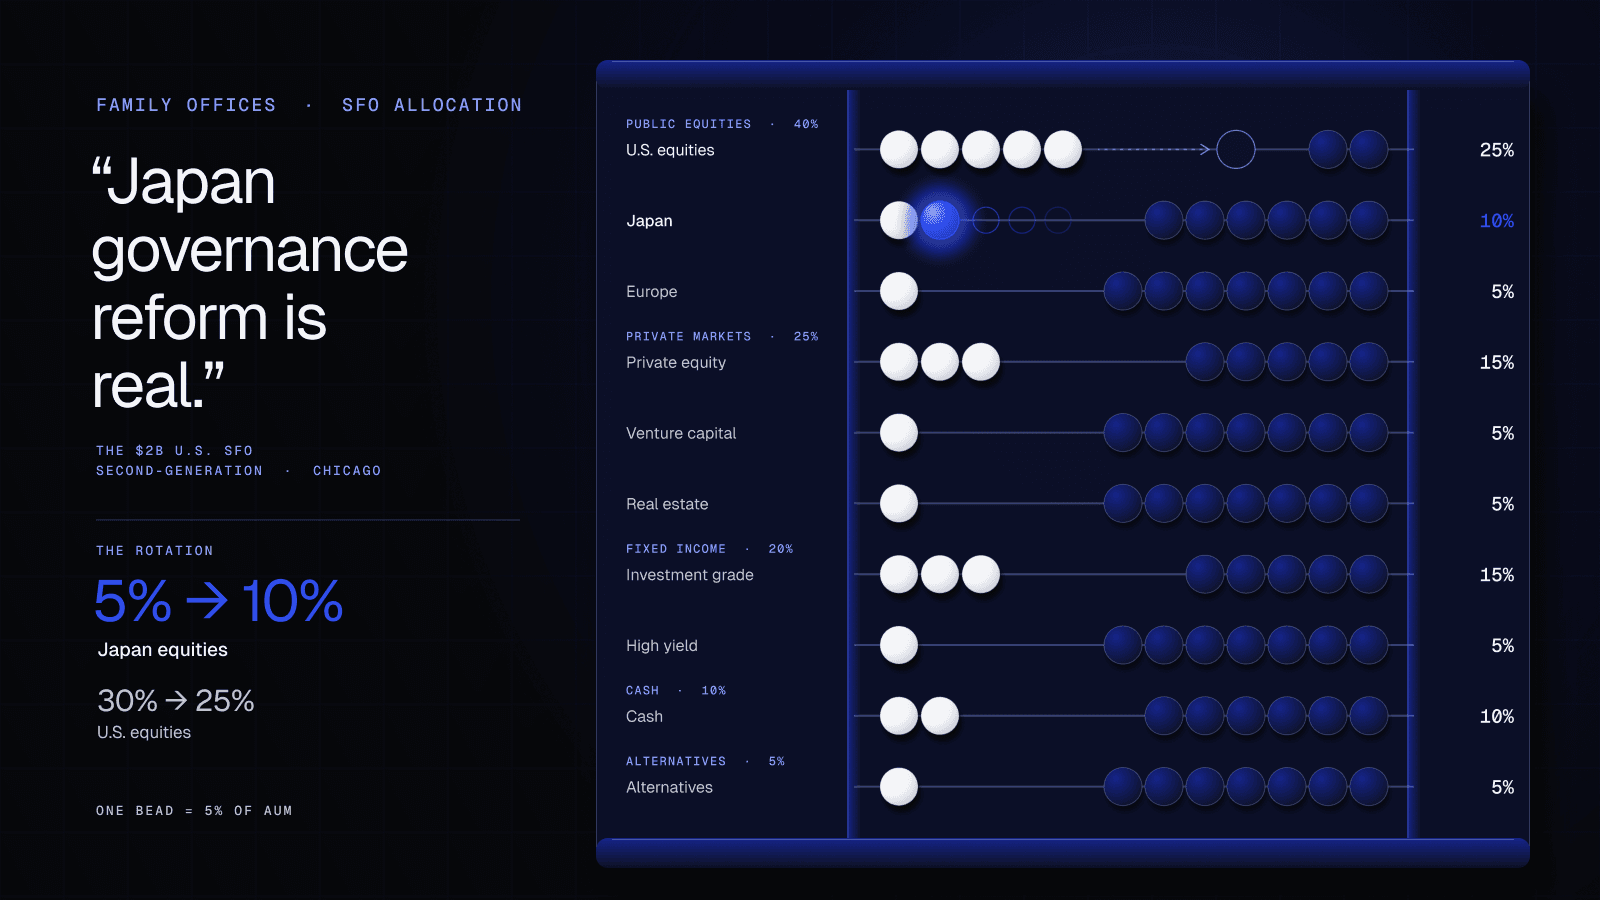Click the PRIVATE MARKETS 25% group label
This screenshot has width=1600, height=900.
click(722, 337)
